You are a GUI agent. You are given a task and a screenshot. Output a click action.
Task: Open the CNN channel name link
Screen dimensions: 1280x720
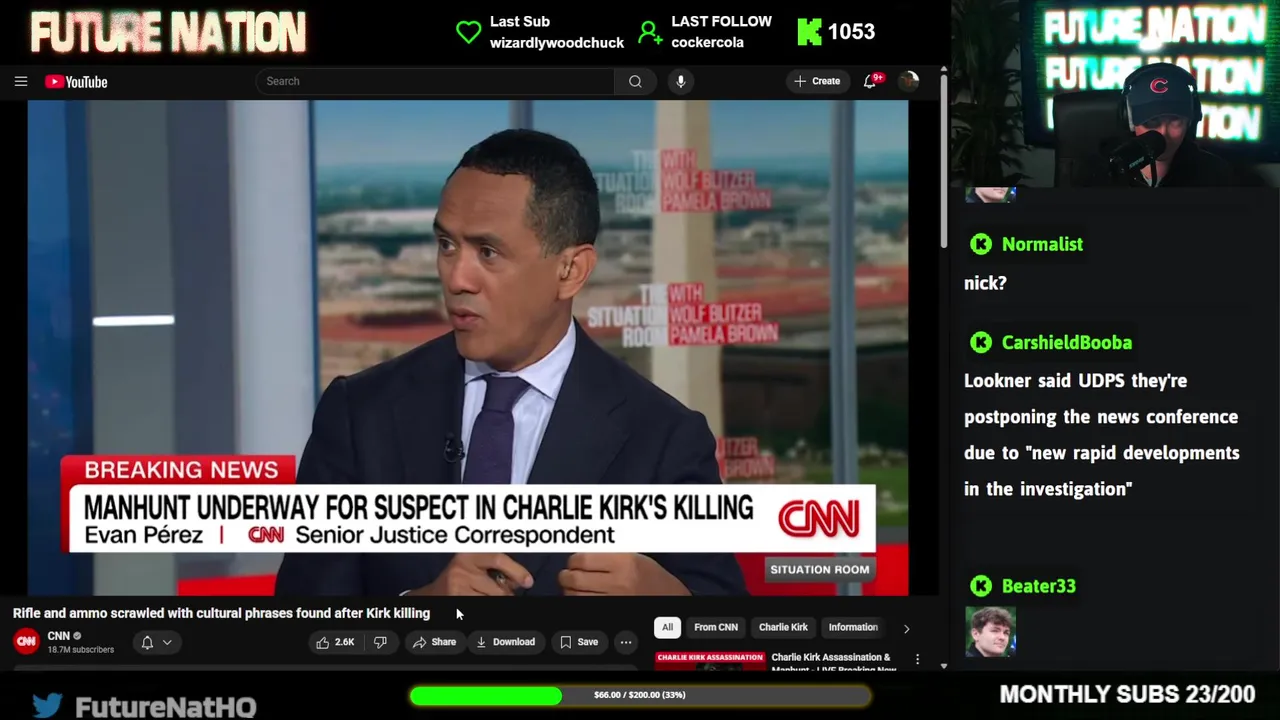(59, 636)
